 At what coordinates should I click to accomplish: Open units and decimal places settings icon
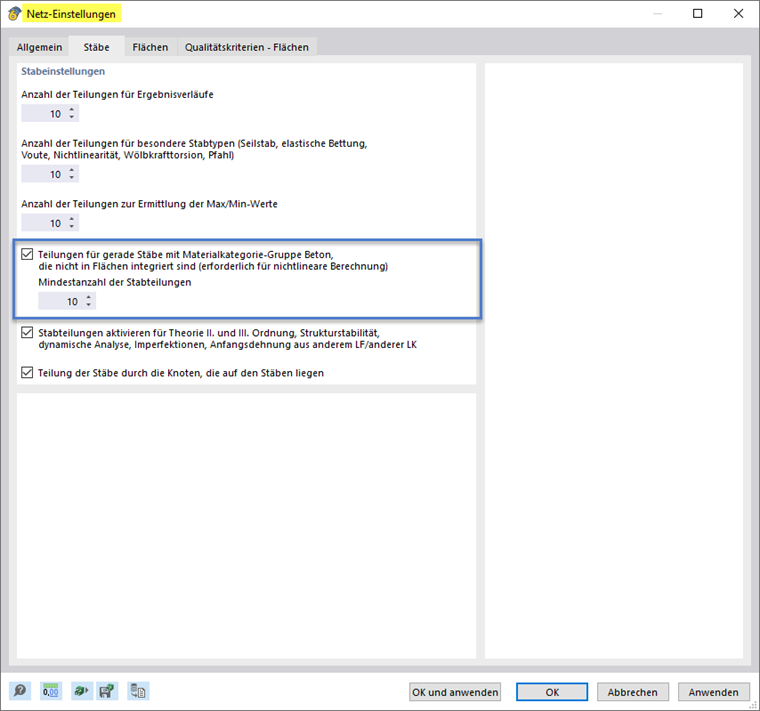tap(50, 691)
